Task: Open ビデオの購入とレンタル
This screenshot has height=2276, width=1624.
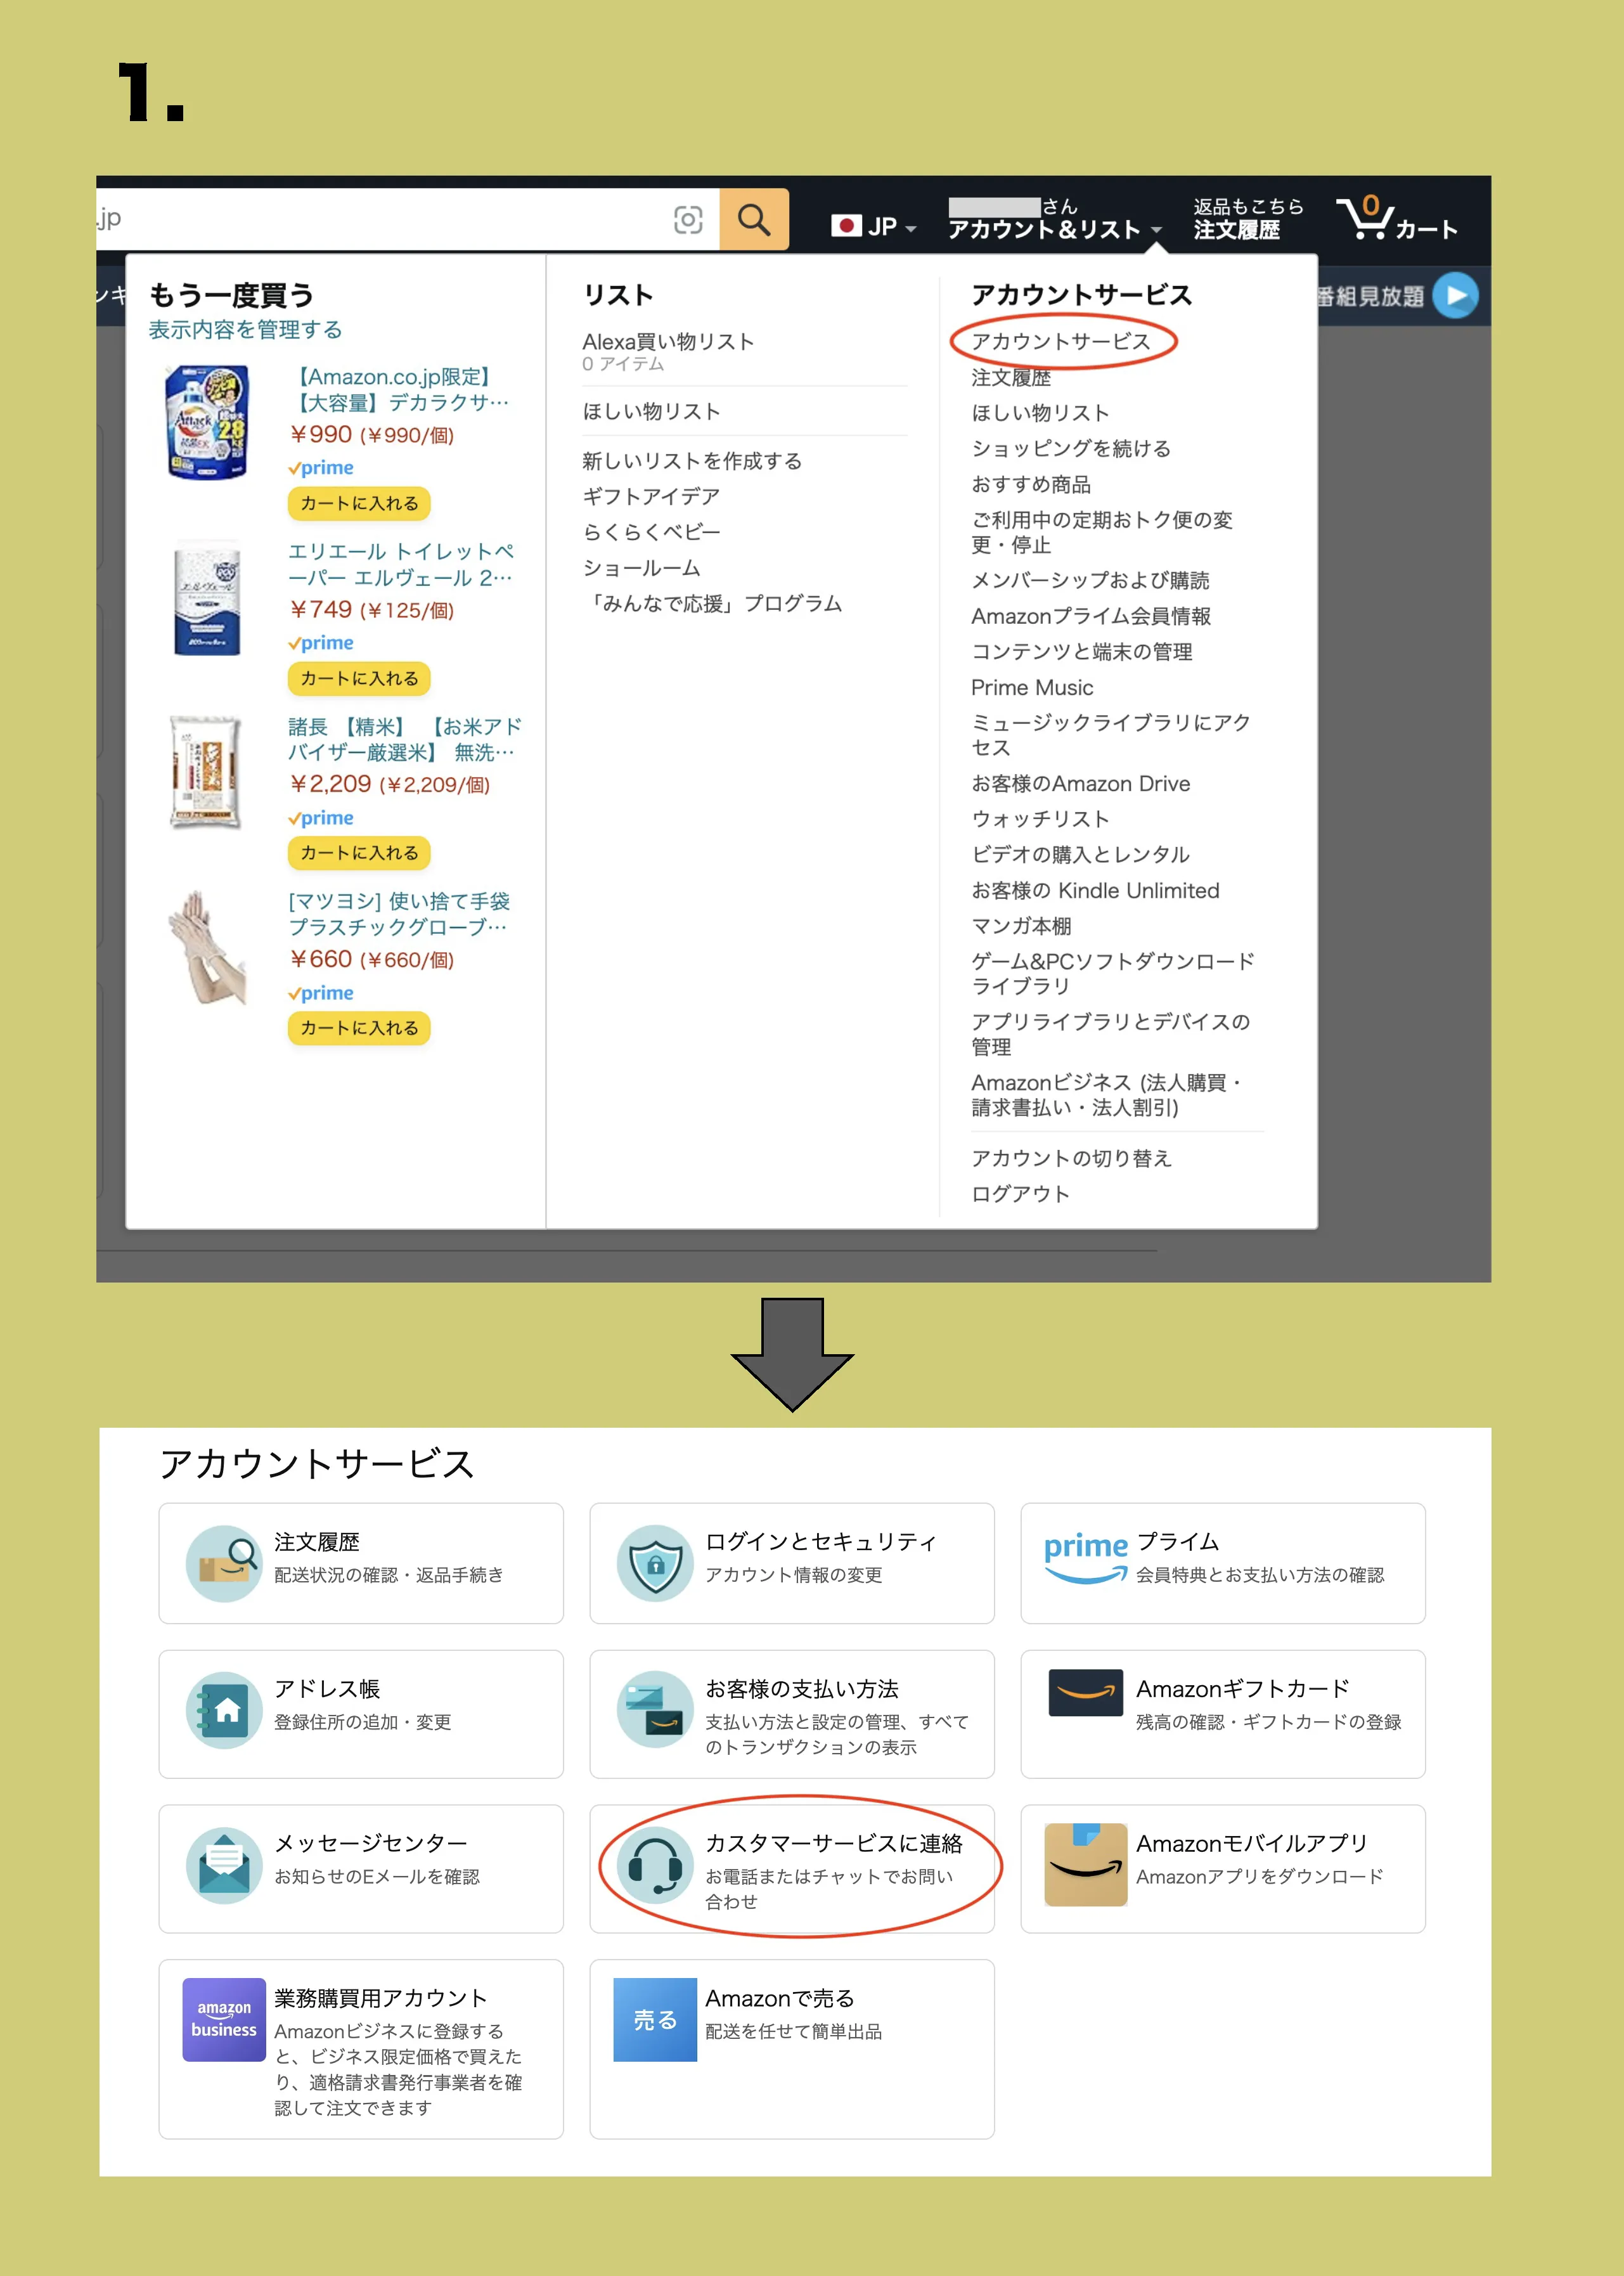Action: click(1080, 855)
